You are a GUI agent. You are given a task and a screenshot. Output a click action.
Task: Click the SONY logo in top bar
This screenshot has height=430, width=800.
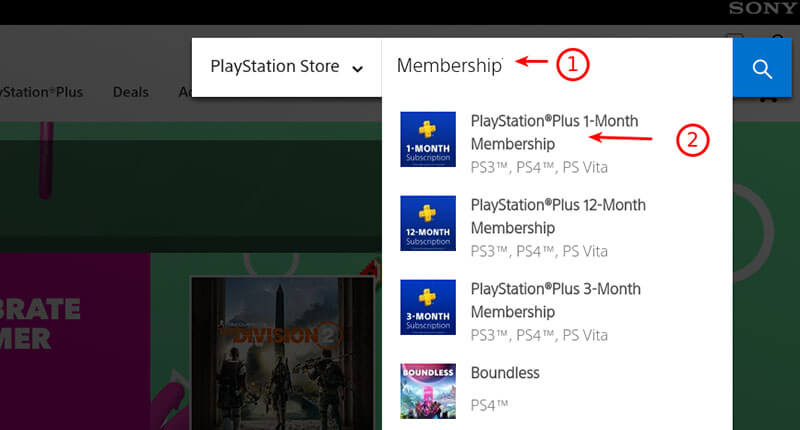(x=763, y=8)
